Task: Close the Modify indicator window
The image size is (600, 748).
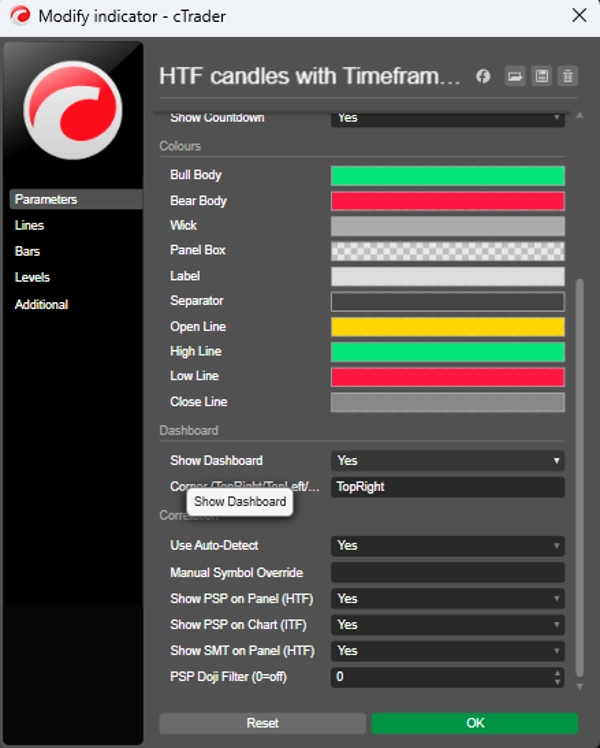Action: pyautogui.click(x=579, y=15)
